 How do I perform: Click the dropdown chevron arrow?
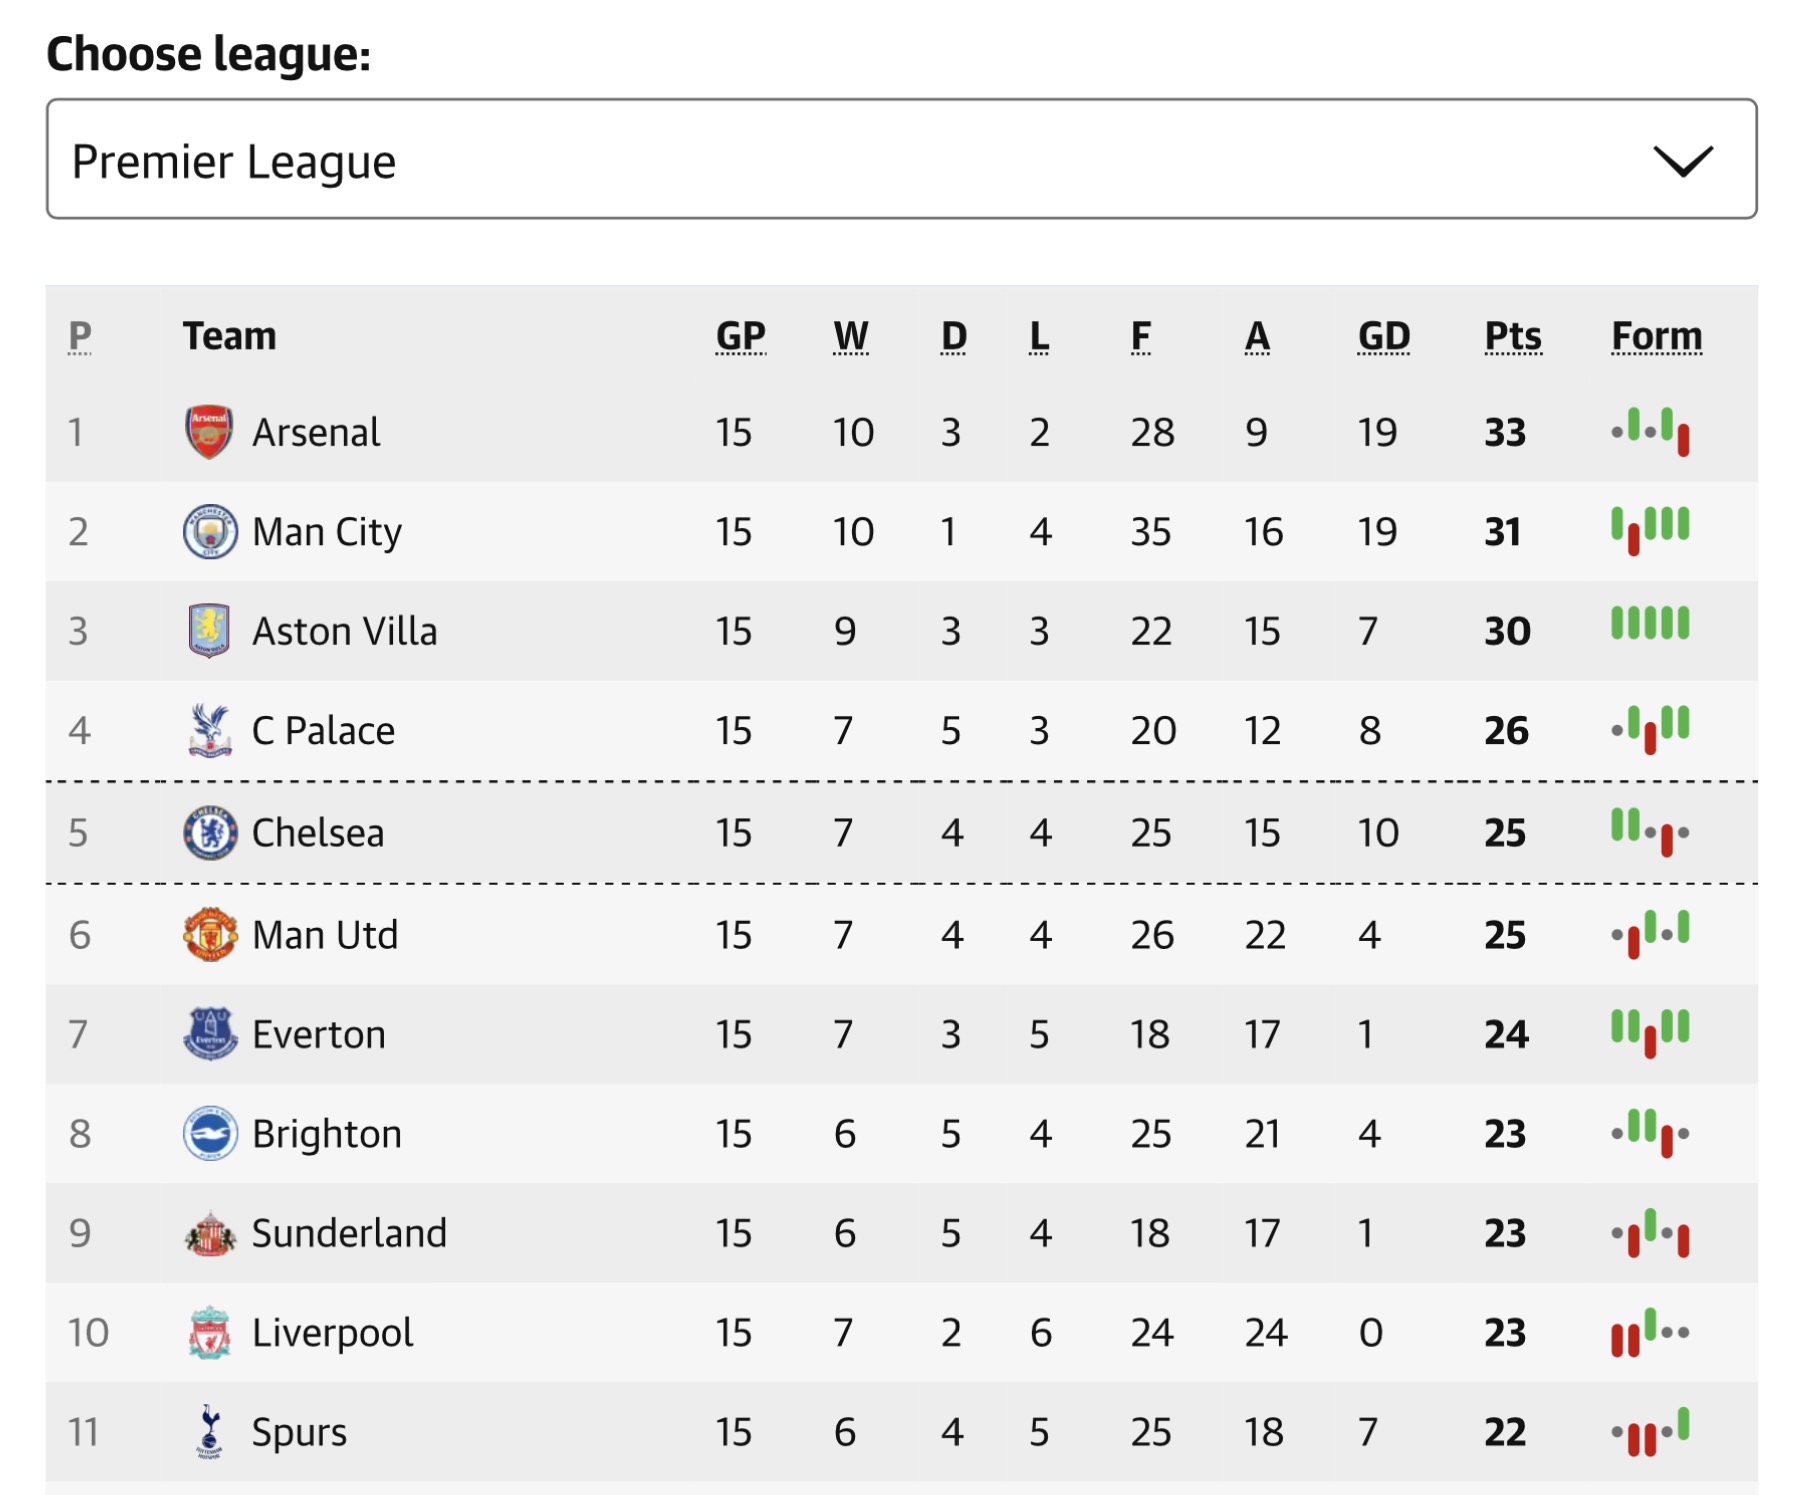point(1682,160)
